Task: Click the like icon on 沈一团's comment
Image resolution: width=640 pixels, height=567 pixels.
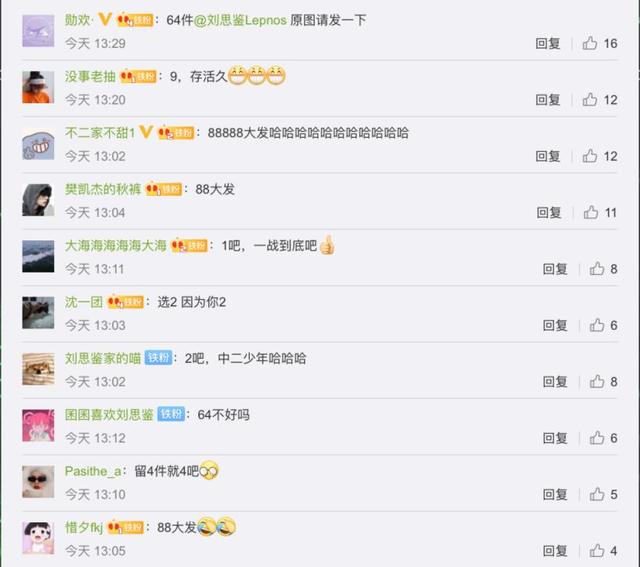Action: pyautogui.click(x=597, y=325)
